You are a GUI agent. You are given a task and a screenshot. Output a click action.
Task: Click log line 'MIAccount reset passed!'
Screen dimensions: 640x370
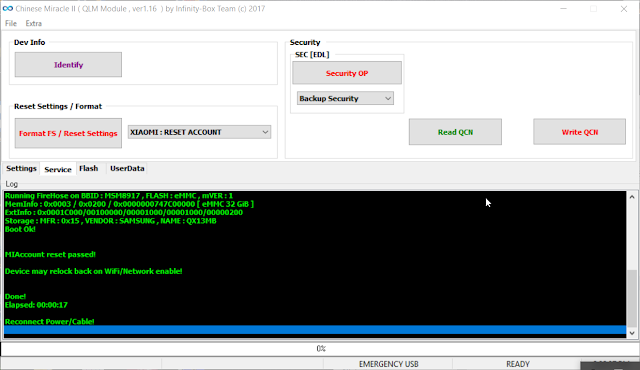point(50,255)
